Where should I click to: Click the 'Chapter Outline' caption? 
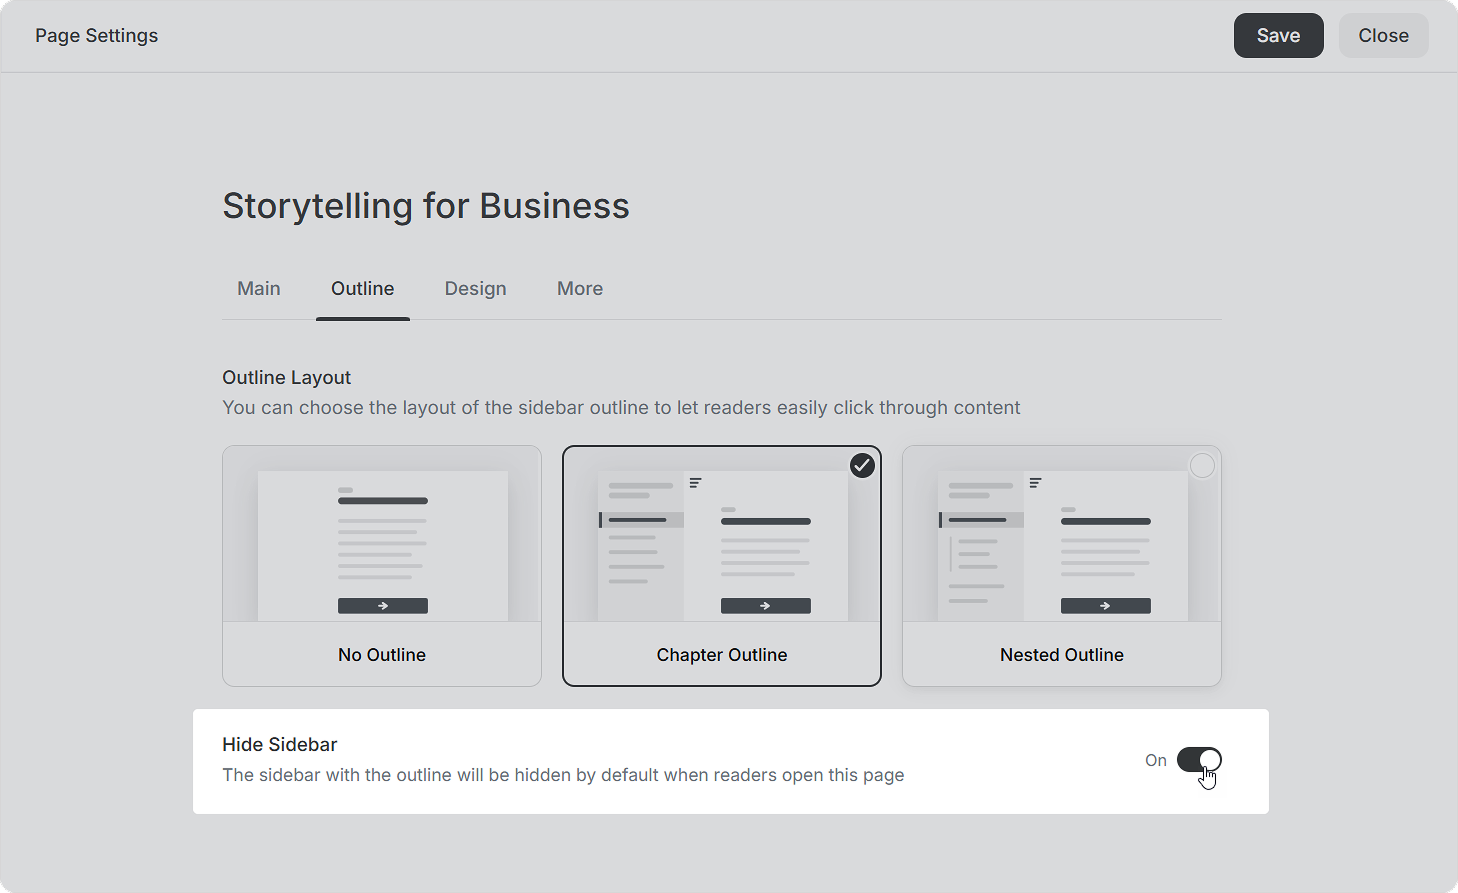point(722,655)
